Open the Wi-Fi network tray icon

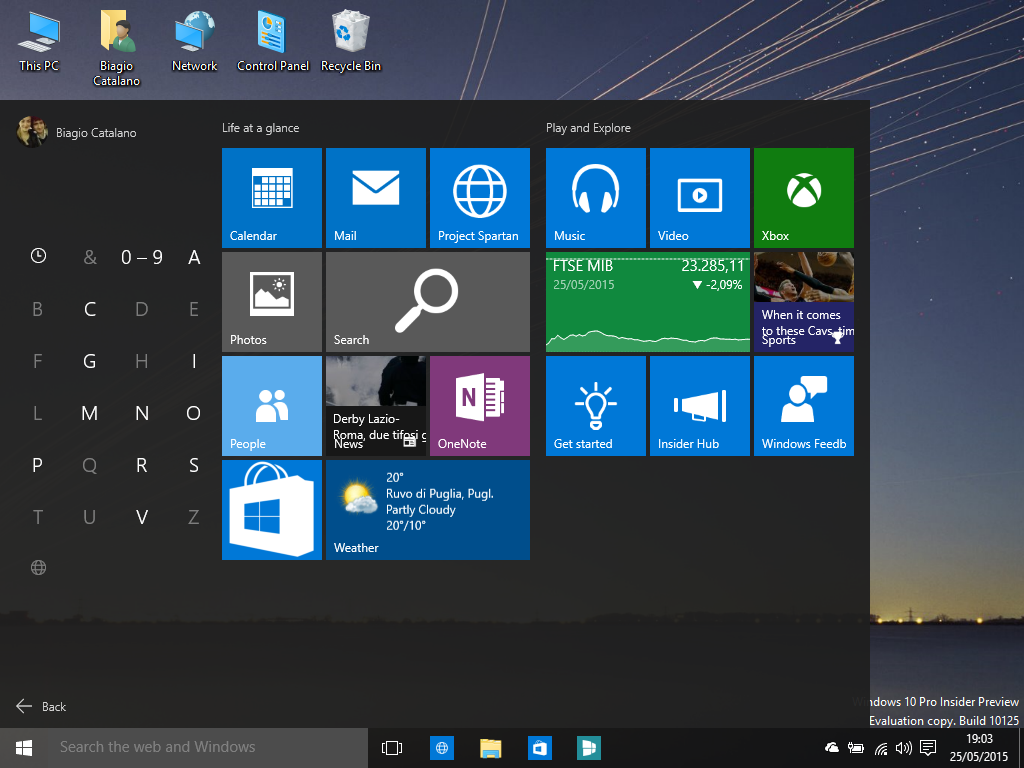[x=881, y=748]
